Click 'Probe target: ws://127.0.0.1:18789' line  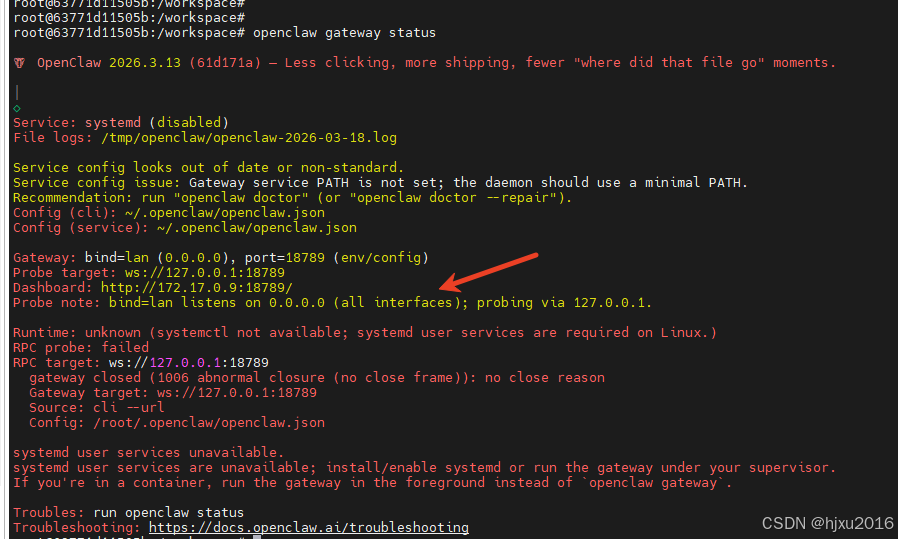(x=149, y=273)
